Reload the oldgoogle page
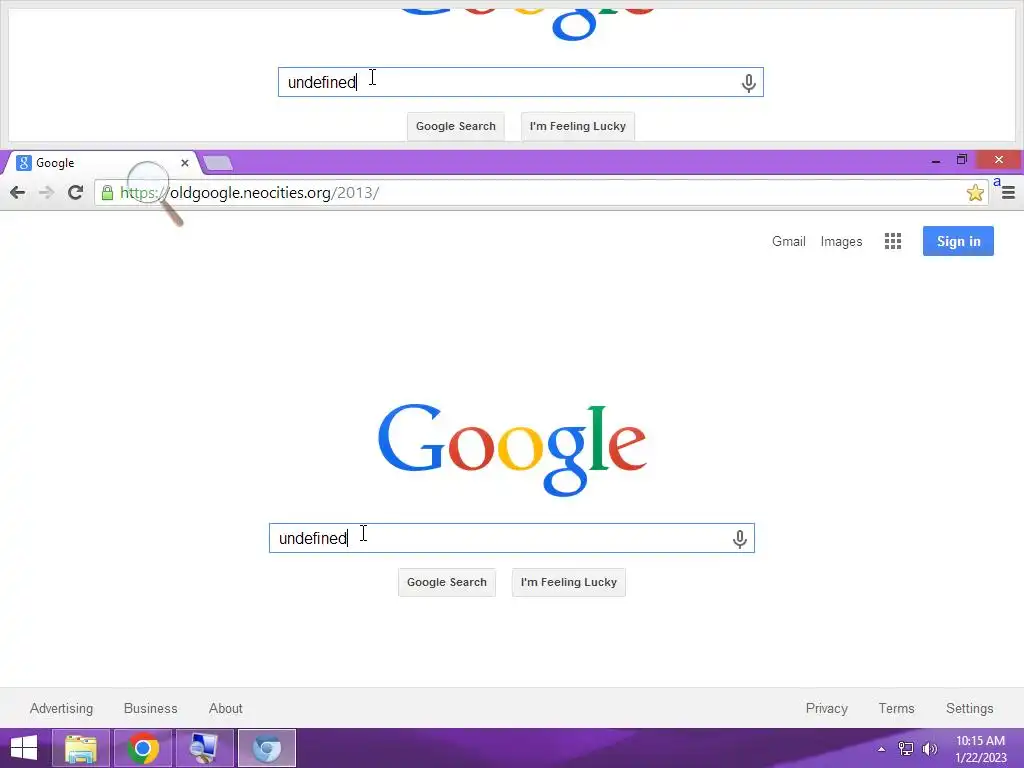1024x768 pixels. (76, 193)
